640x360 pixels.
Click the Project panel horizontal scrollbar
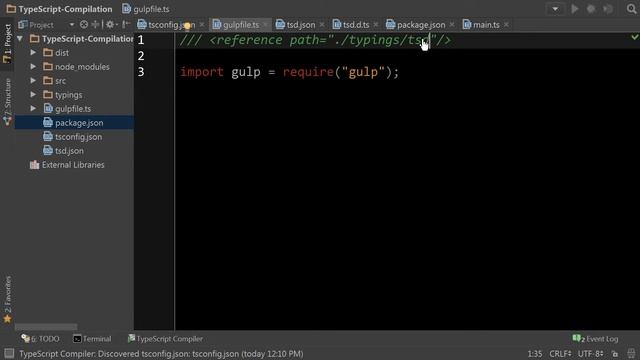46,327
